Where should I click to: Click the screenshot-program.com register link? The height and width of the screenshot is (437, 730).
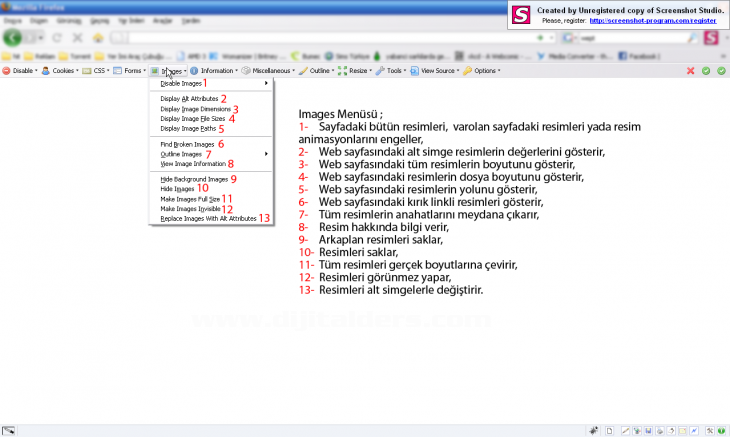[653, 19]
